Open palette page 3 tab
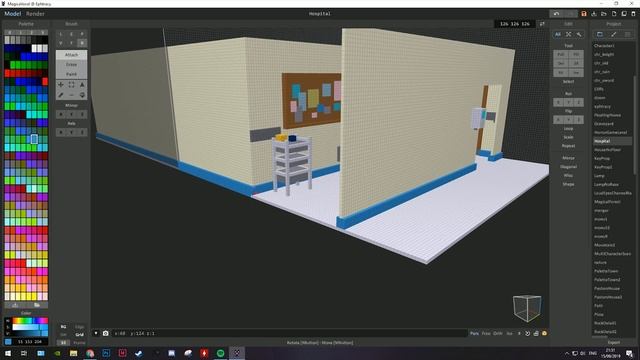This screenshot has height=360, width=640. pyautogui.click(x=42, y=32)
